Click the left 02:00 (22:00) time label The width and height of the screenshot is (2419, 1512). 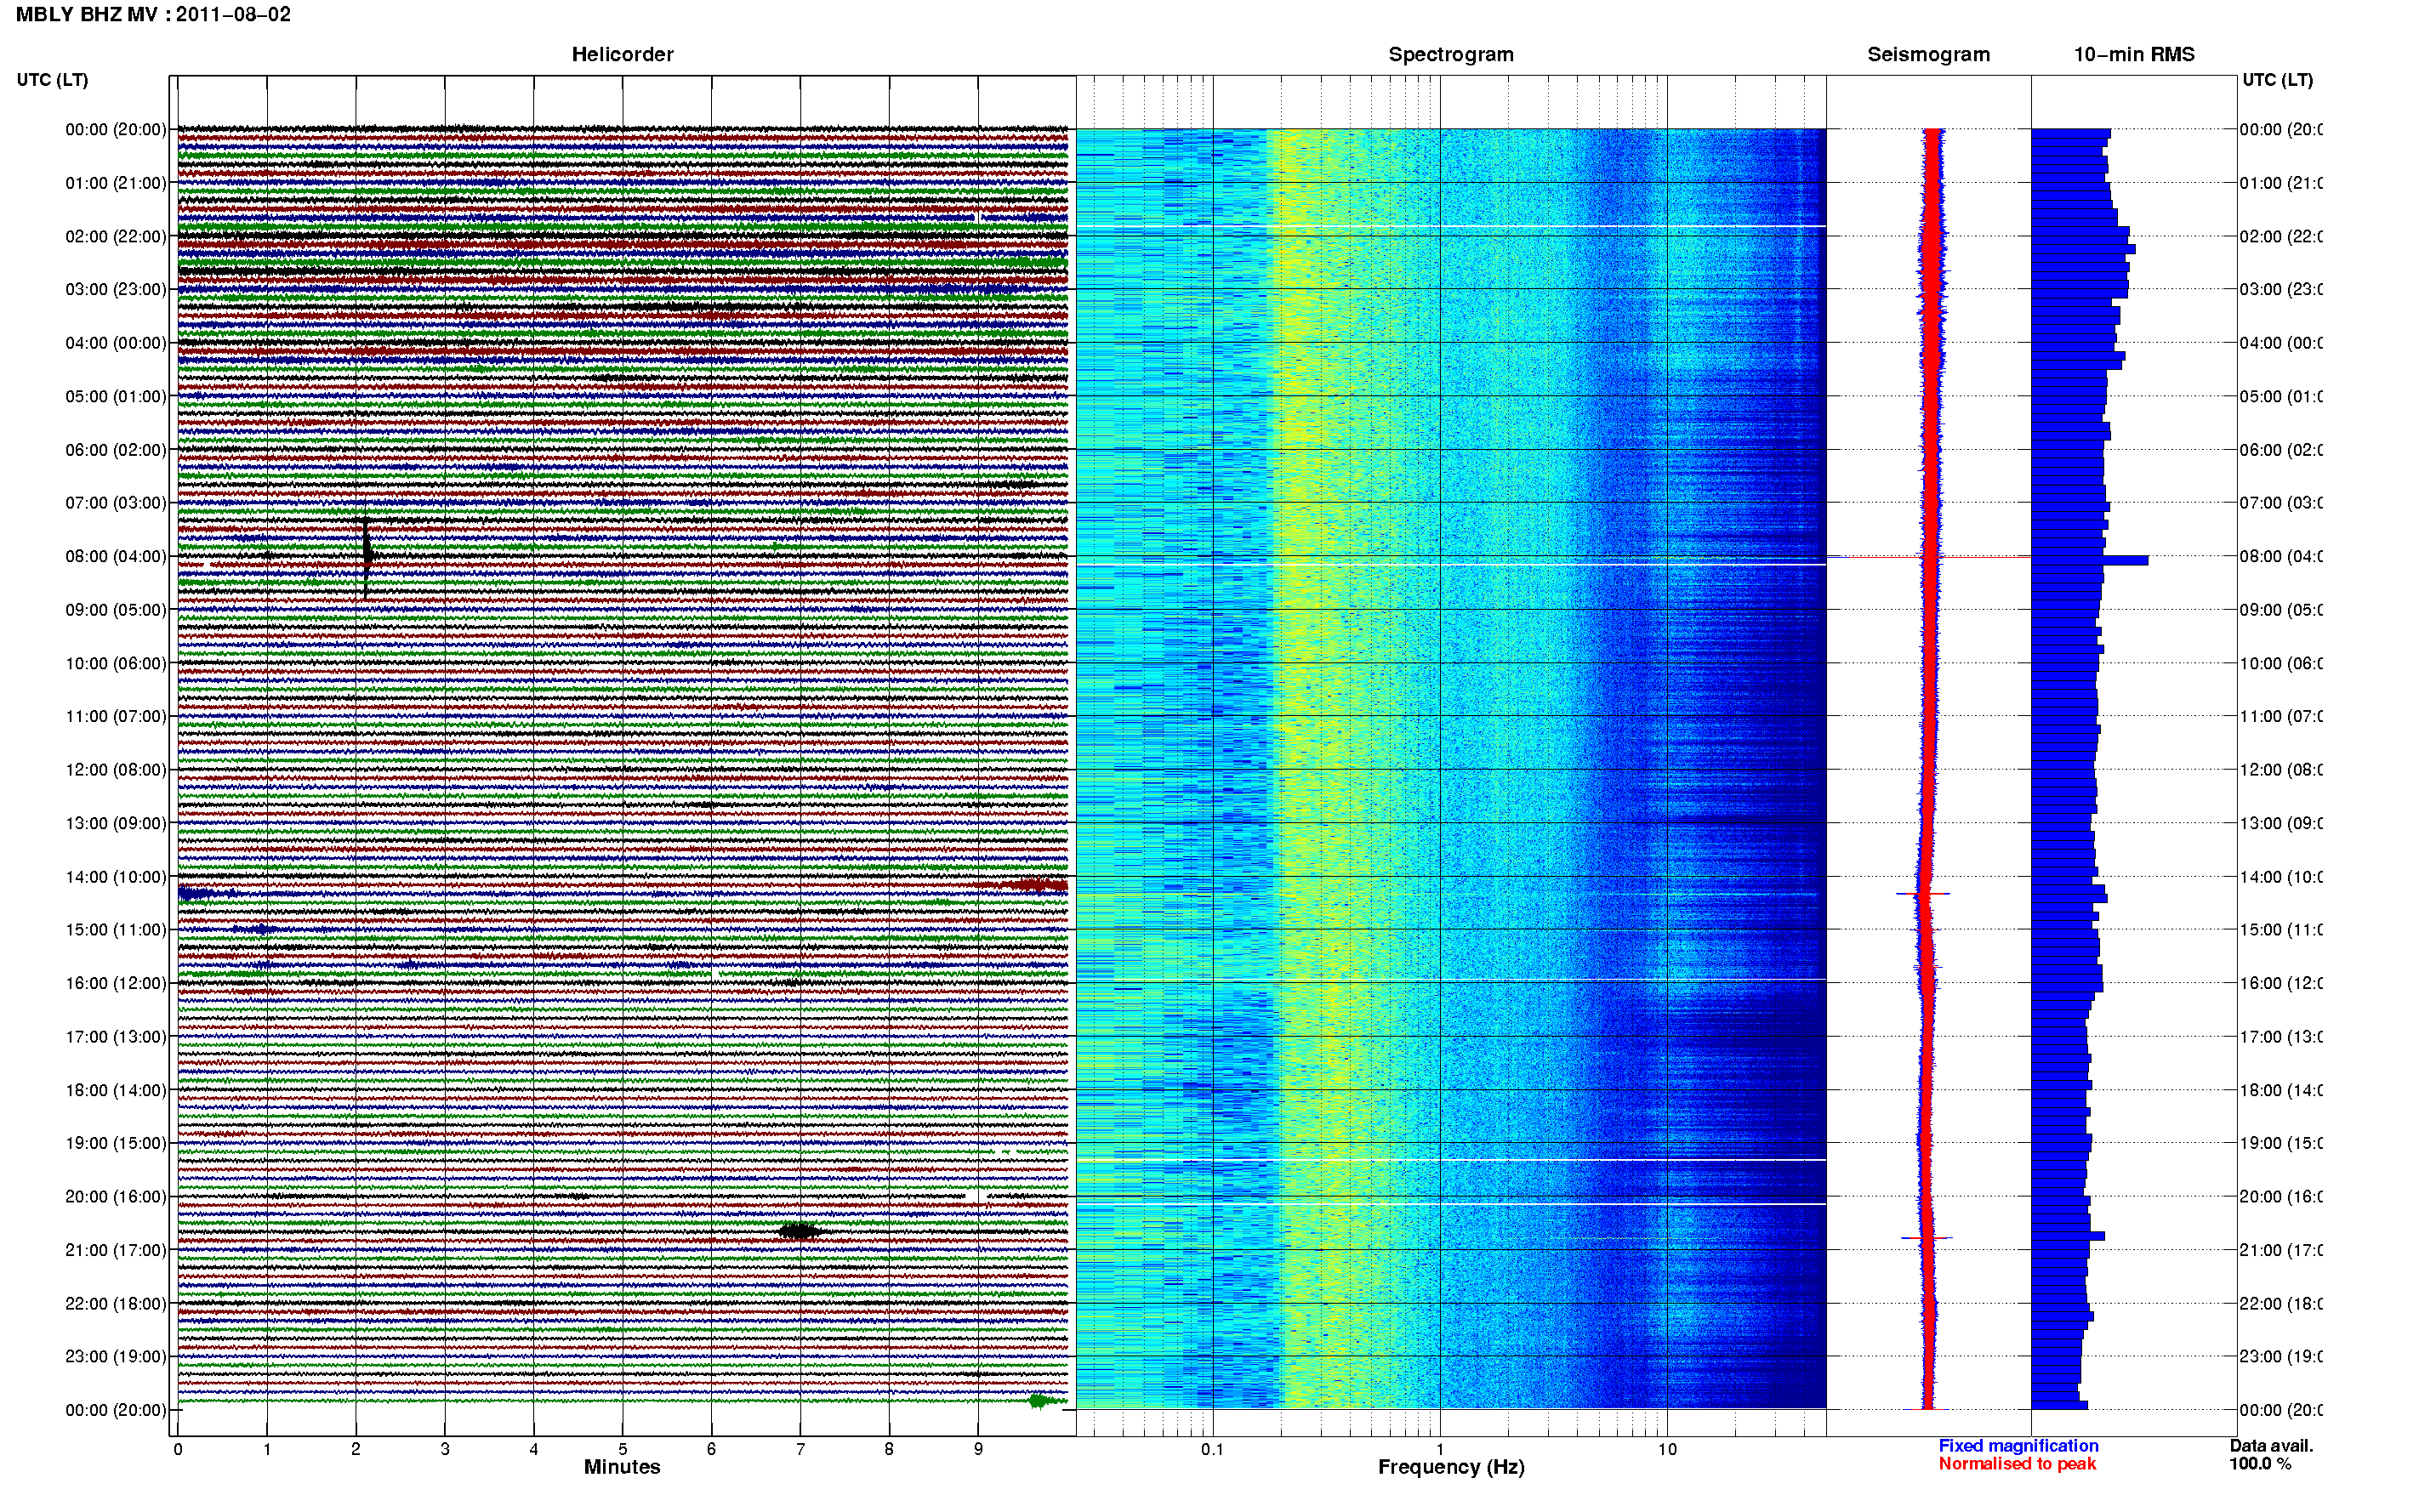[116, 236]
